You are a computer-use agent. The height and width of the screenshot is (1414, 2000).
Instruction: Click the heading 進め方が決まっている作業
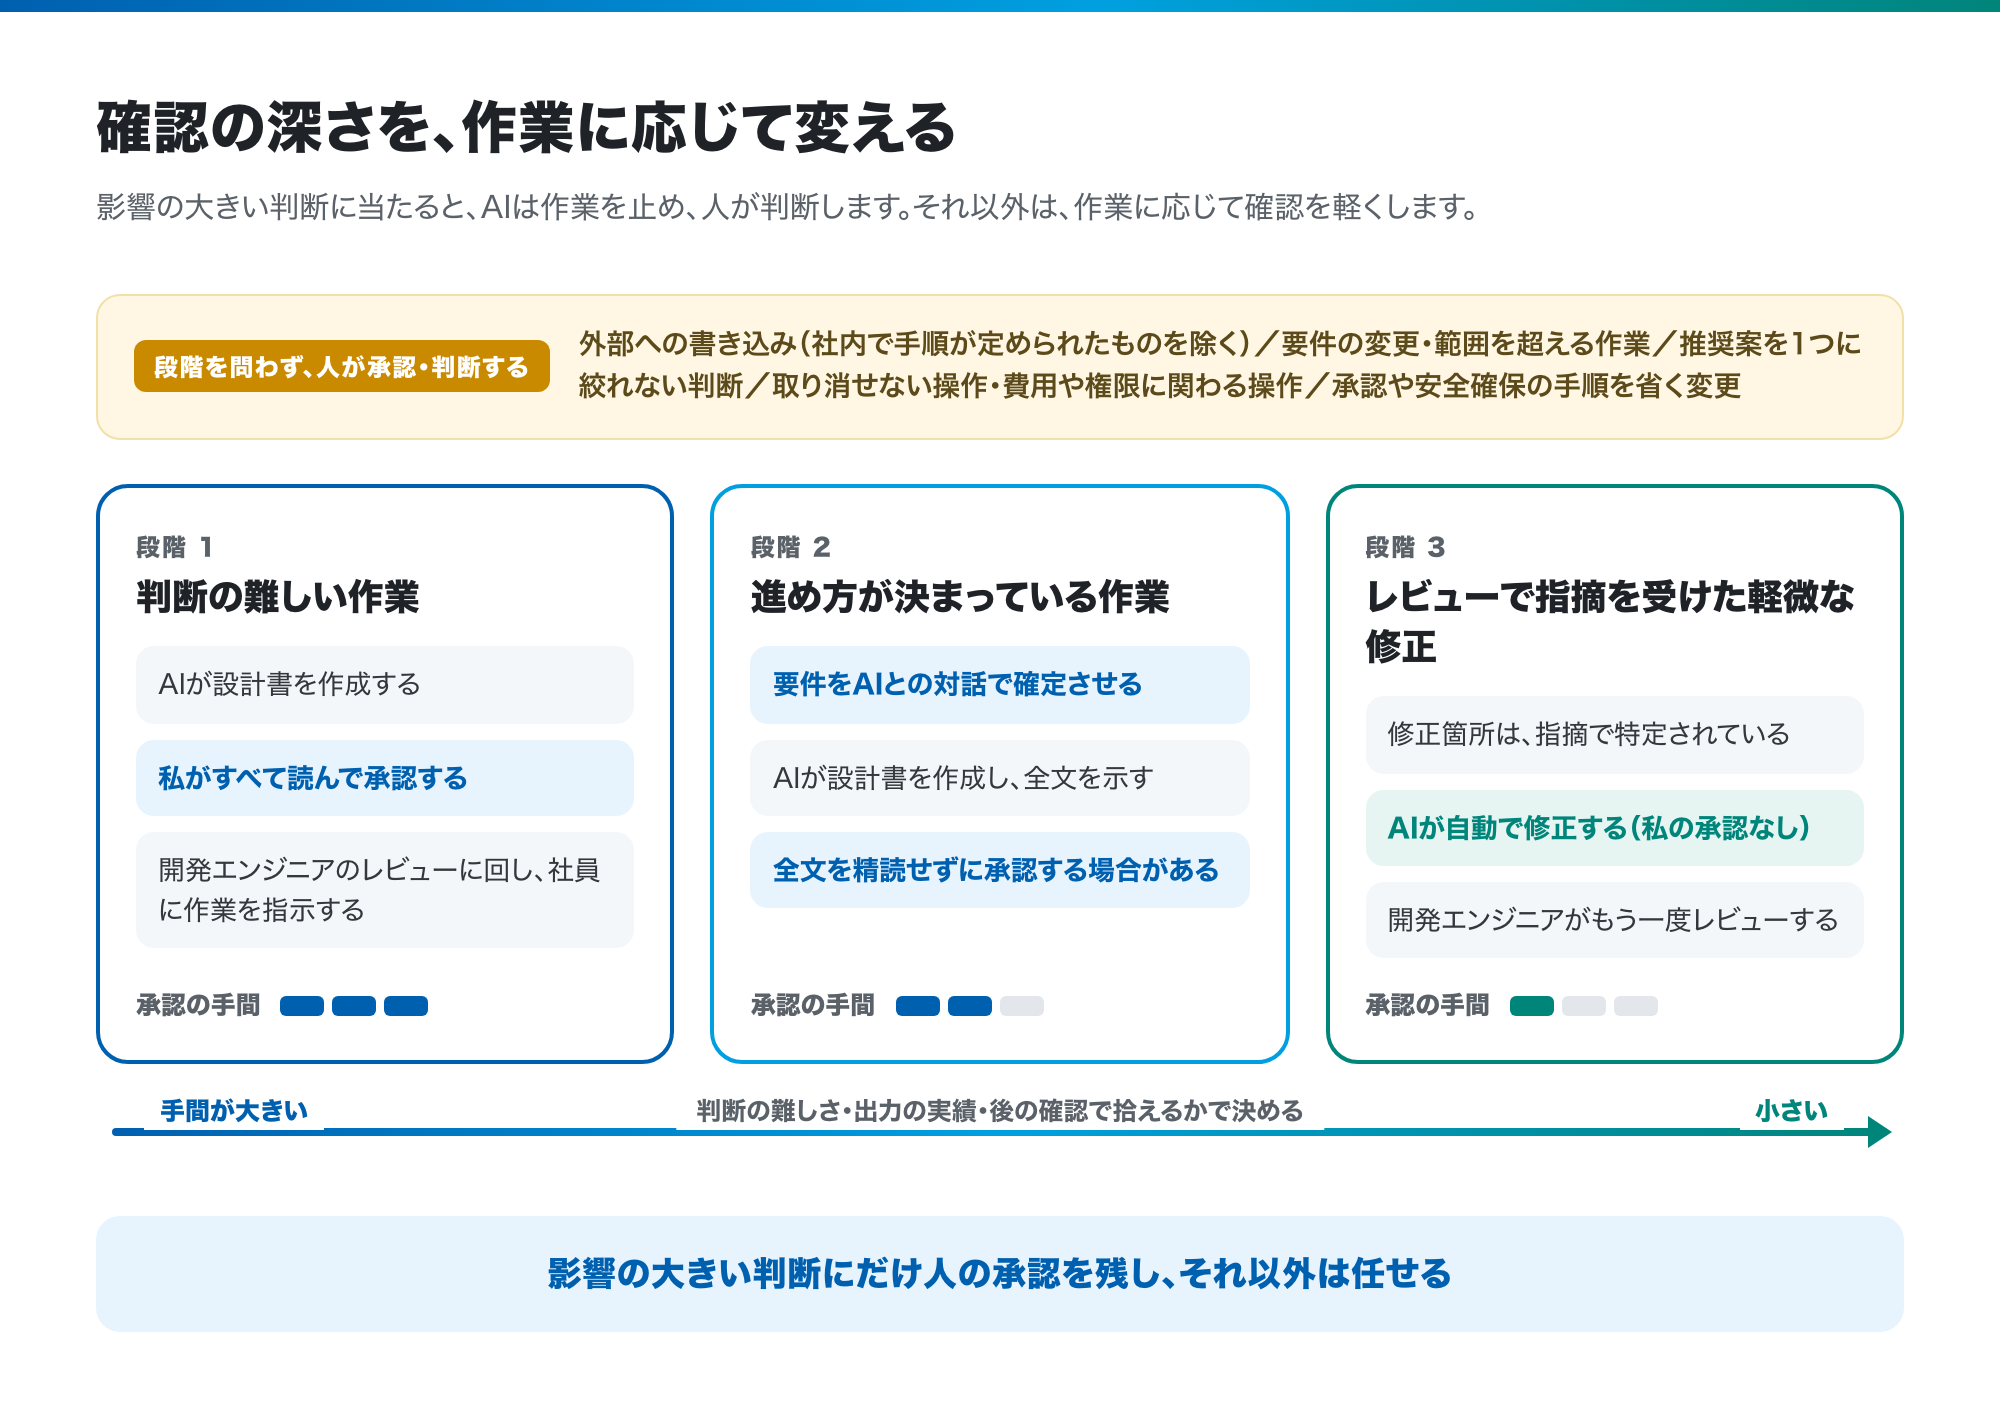(960, 597)
